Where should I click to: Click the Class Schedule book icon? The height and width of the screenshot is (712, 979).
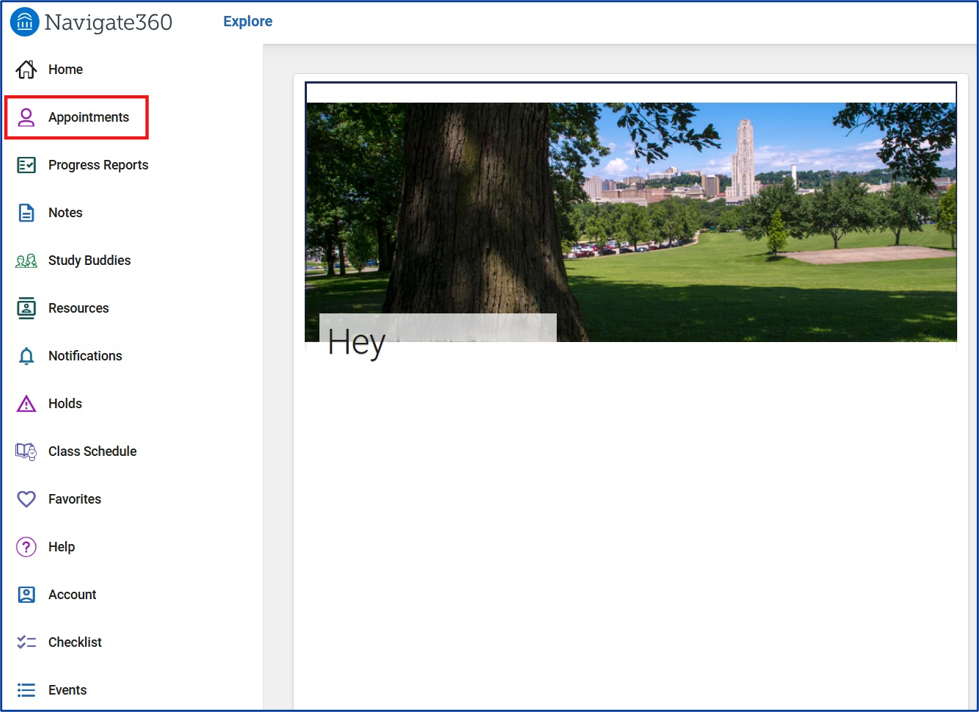point(26,452)
